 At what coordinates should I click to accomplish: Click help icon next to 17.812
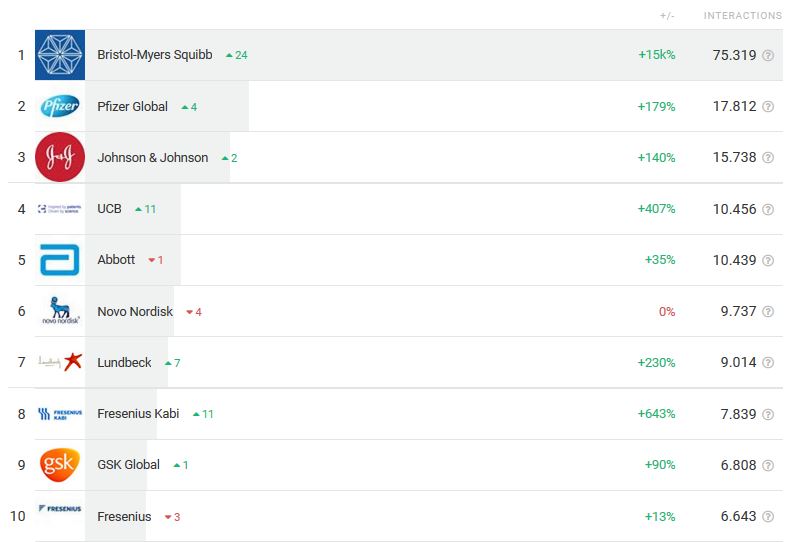tap(768, 107)
